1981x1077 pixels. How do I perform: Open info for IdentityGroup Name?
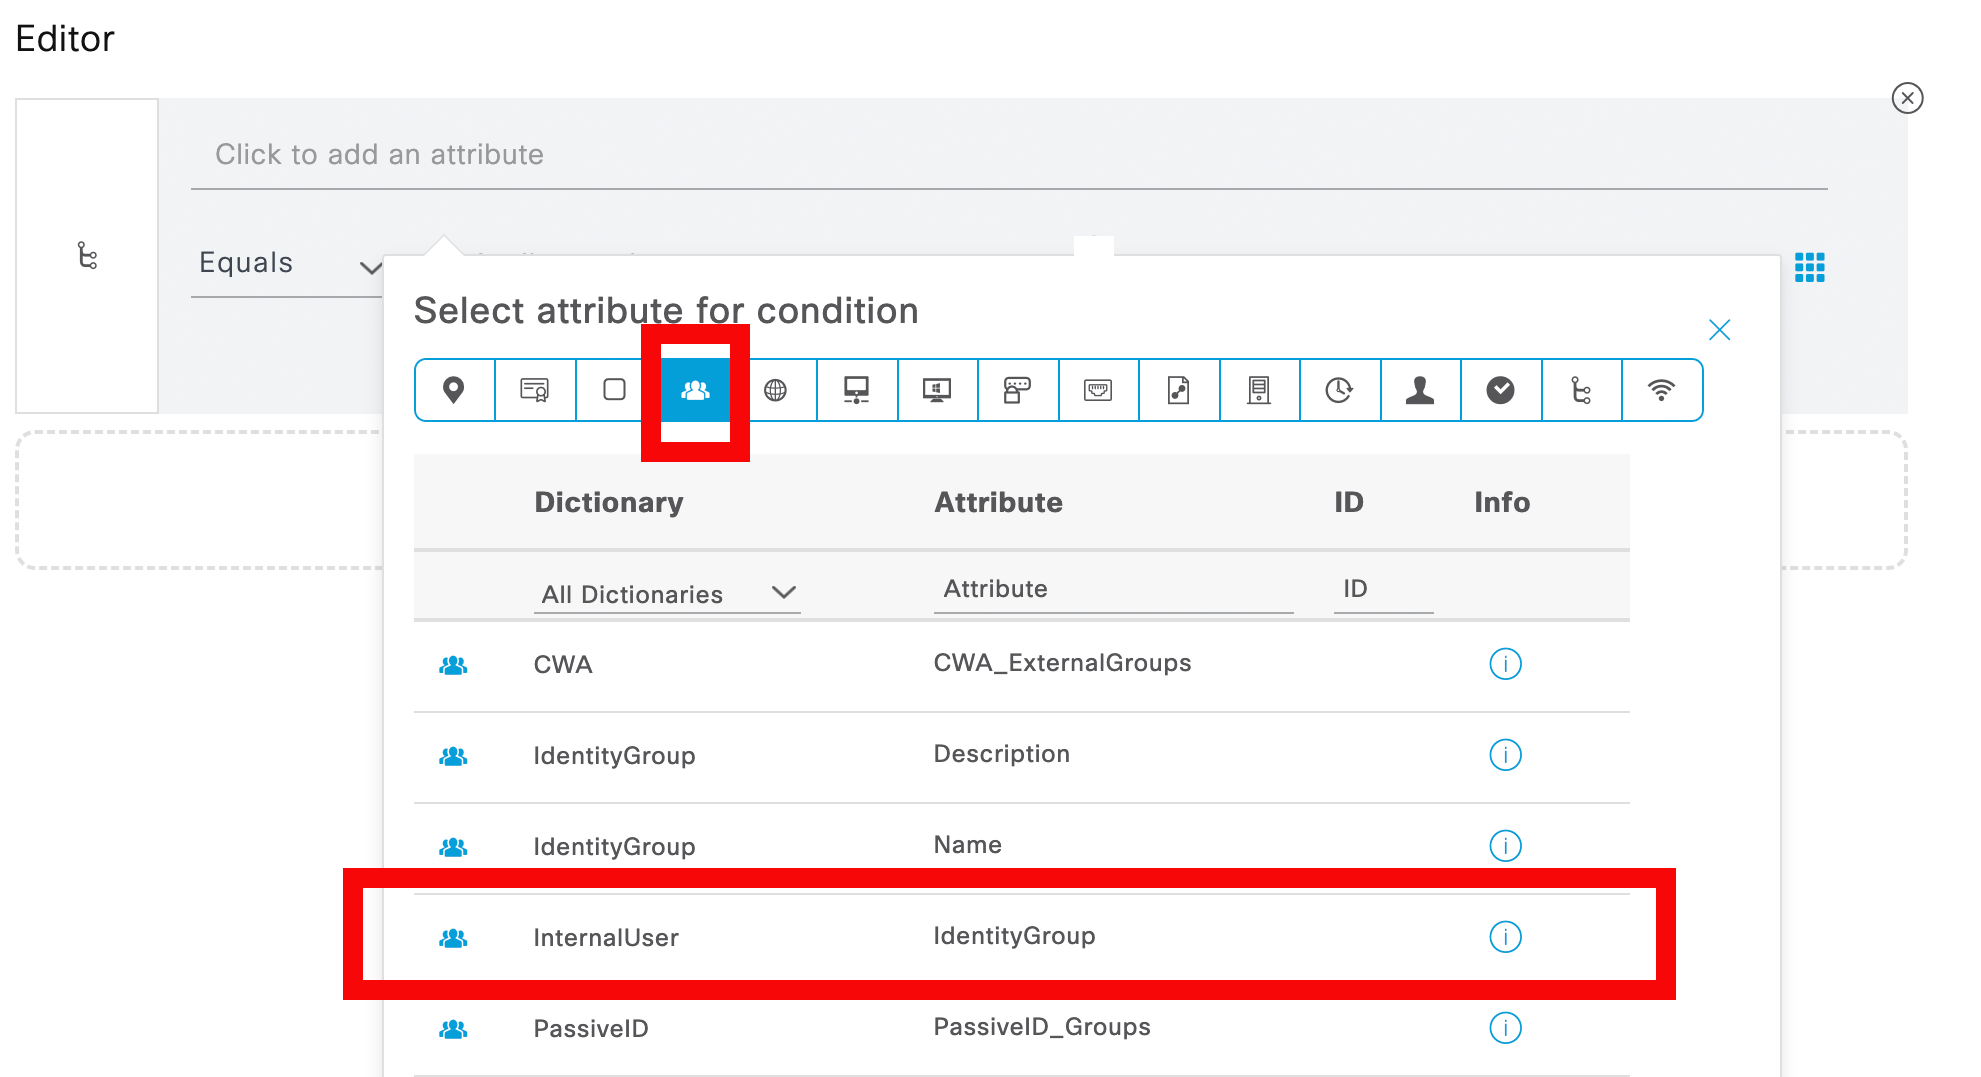(1505, 846)
